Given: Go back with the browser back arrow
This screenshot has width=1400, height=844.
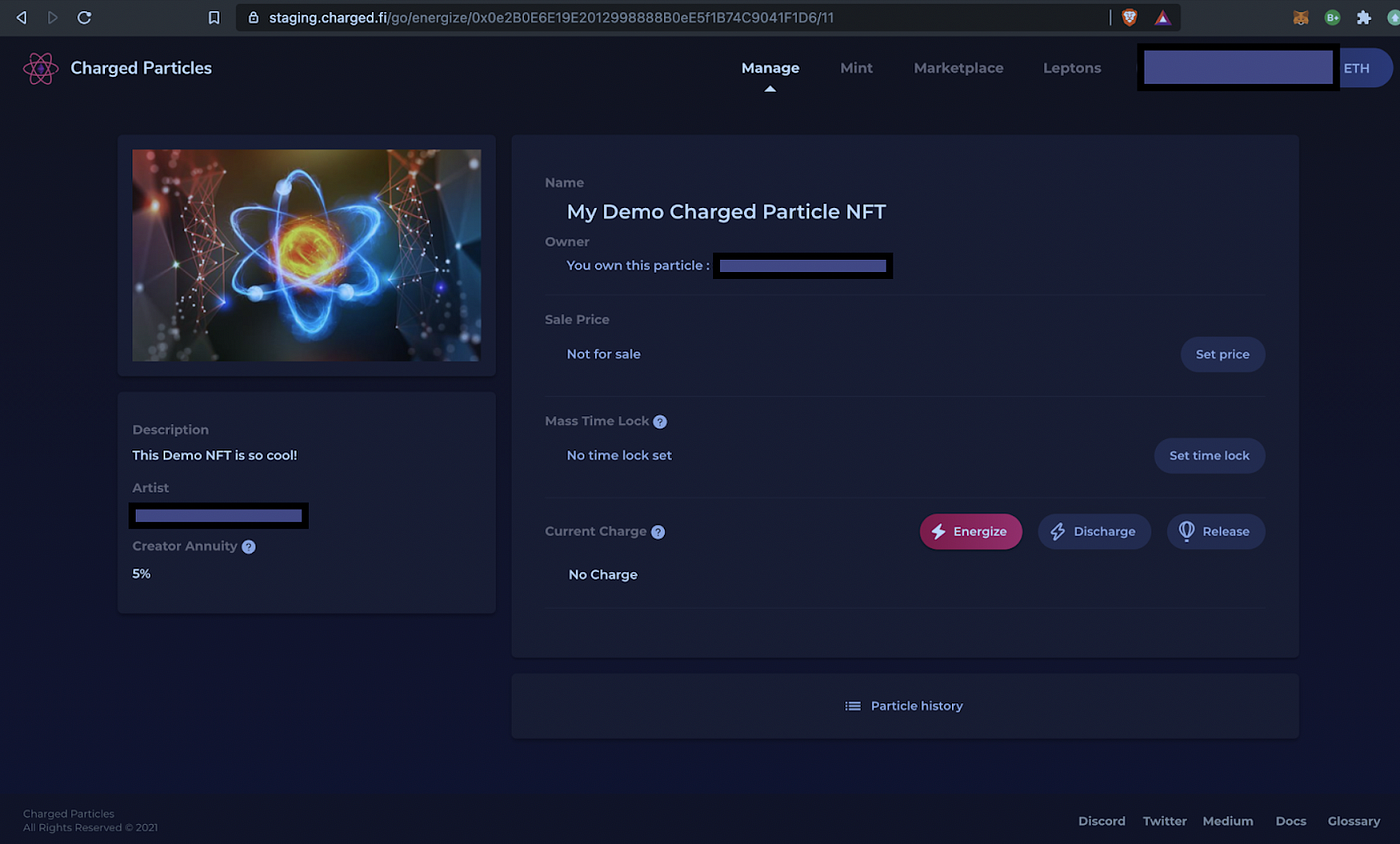Looking at the screenshot, I should (x=21, y=17).
